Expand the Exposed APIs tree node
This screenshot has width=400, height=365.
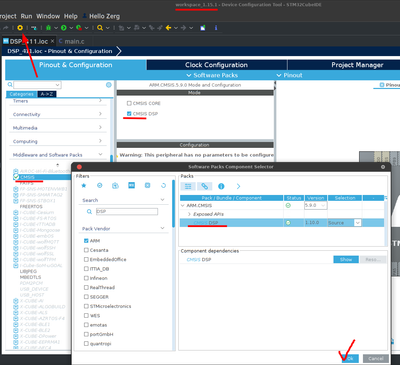coord(189,214)
